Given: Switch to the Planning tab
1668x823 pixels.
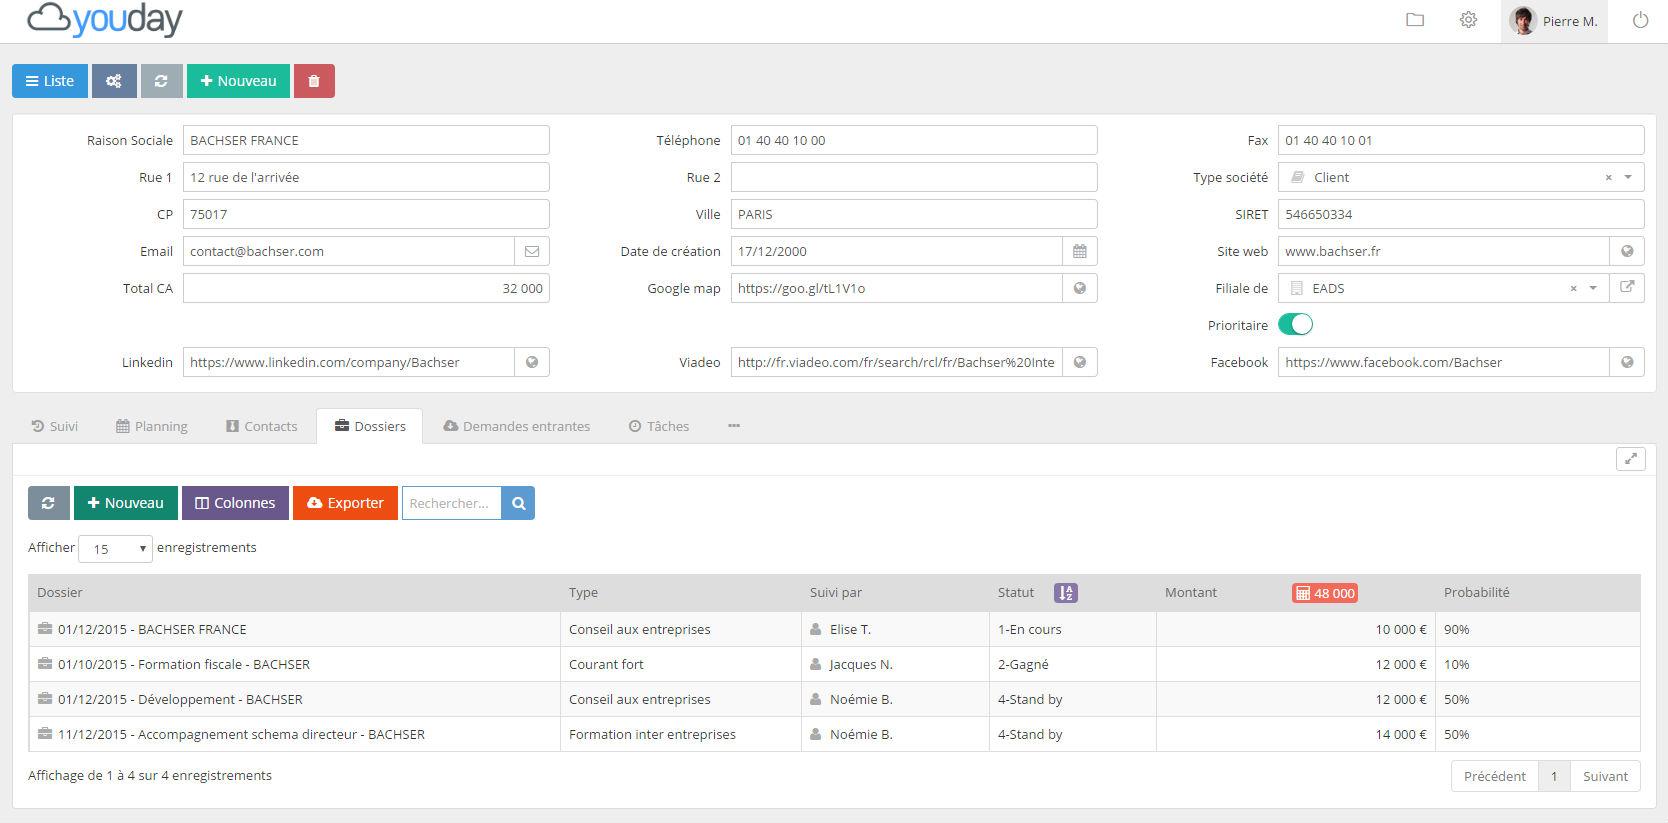Looking at the screenshot, I should click(x=152, y=426).
